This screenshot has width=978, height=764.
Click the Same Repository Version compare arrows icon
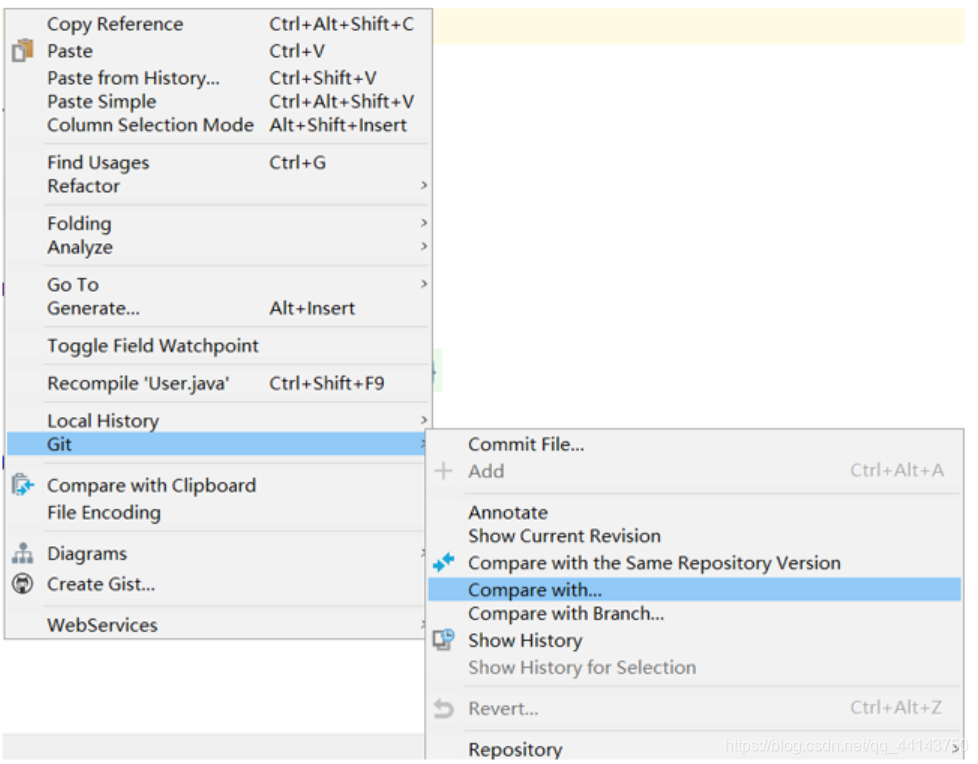click(x=443, y=562)
